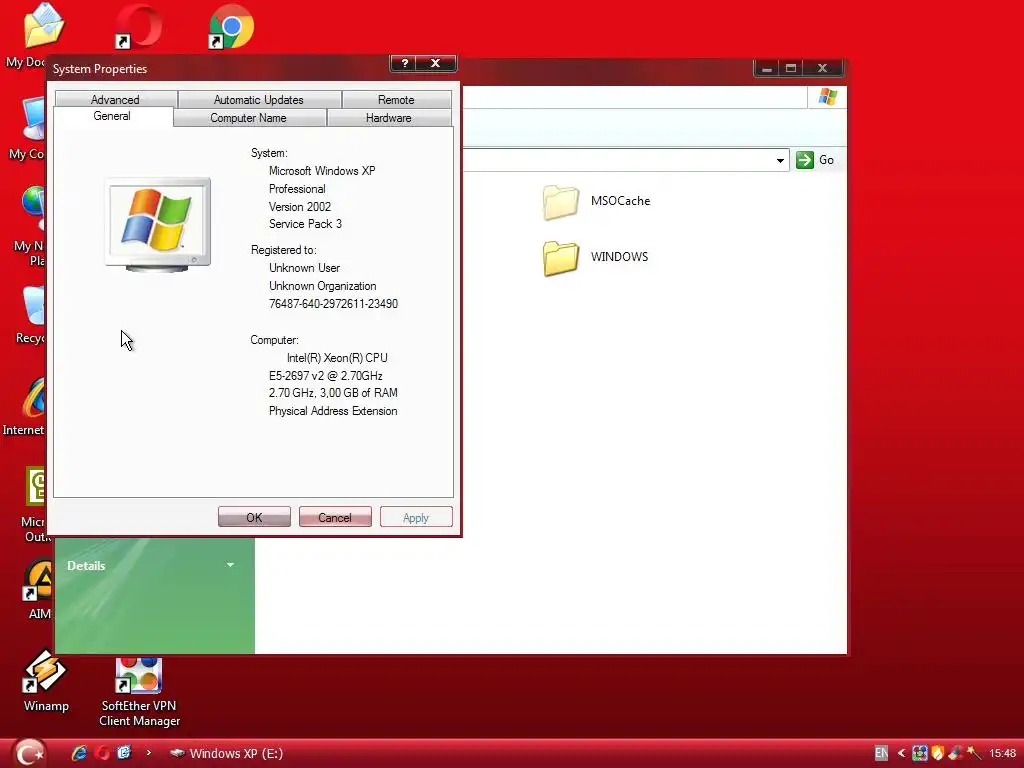Open the MSOCache folder in Explorer
Screen dimensions: 1024x768
point(597,201)
